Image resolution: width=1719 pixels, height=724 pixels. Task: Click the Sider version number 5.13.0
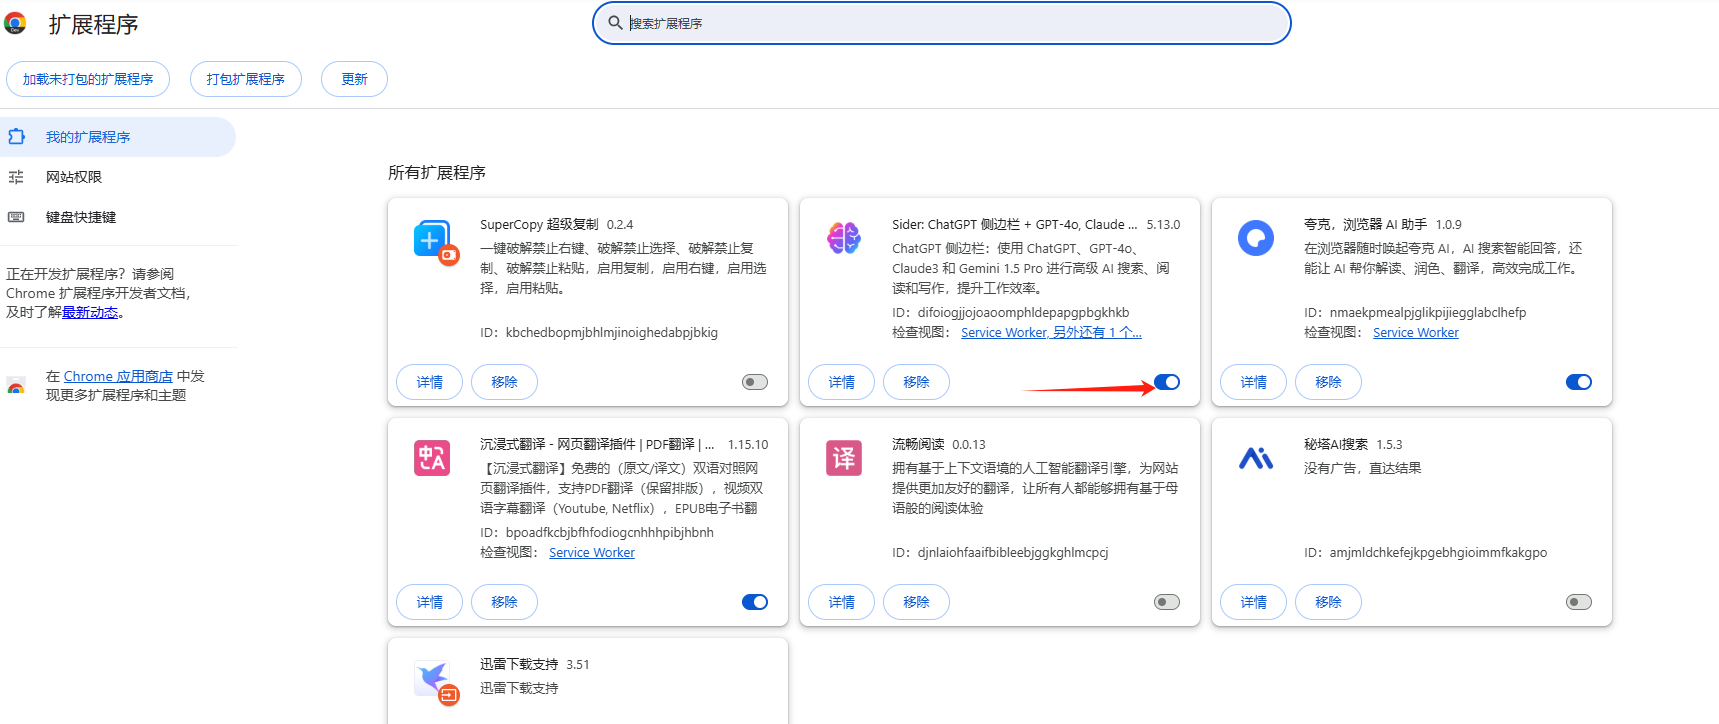(x=1163, y=224)
